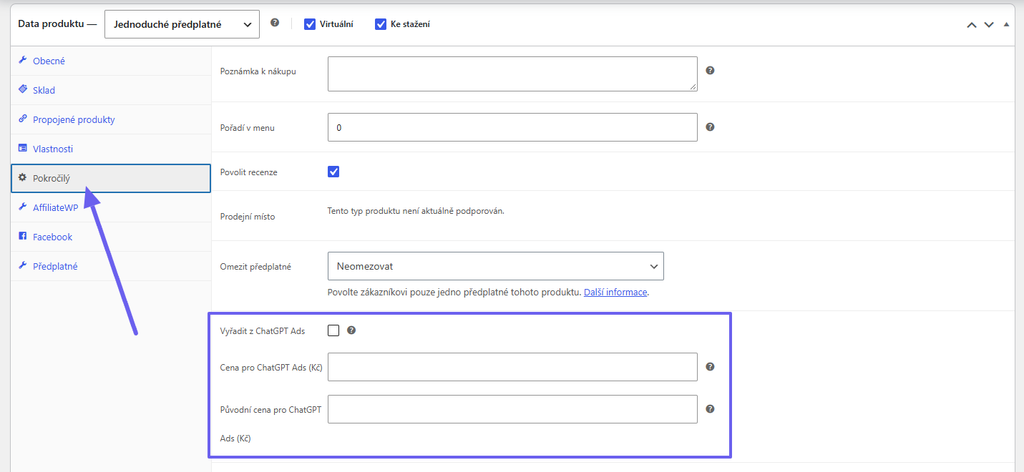Image resolution: width=1024 pixels, height=472 pixels.
Task: Open the Omezit předplatné Neomezovat dropdown
Action: 496,266
